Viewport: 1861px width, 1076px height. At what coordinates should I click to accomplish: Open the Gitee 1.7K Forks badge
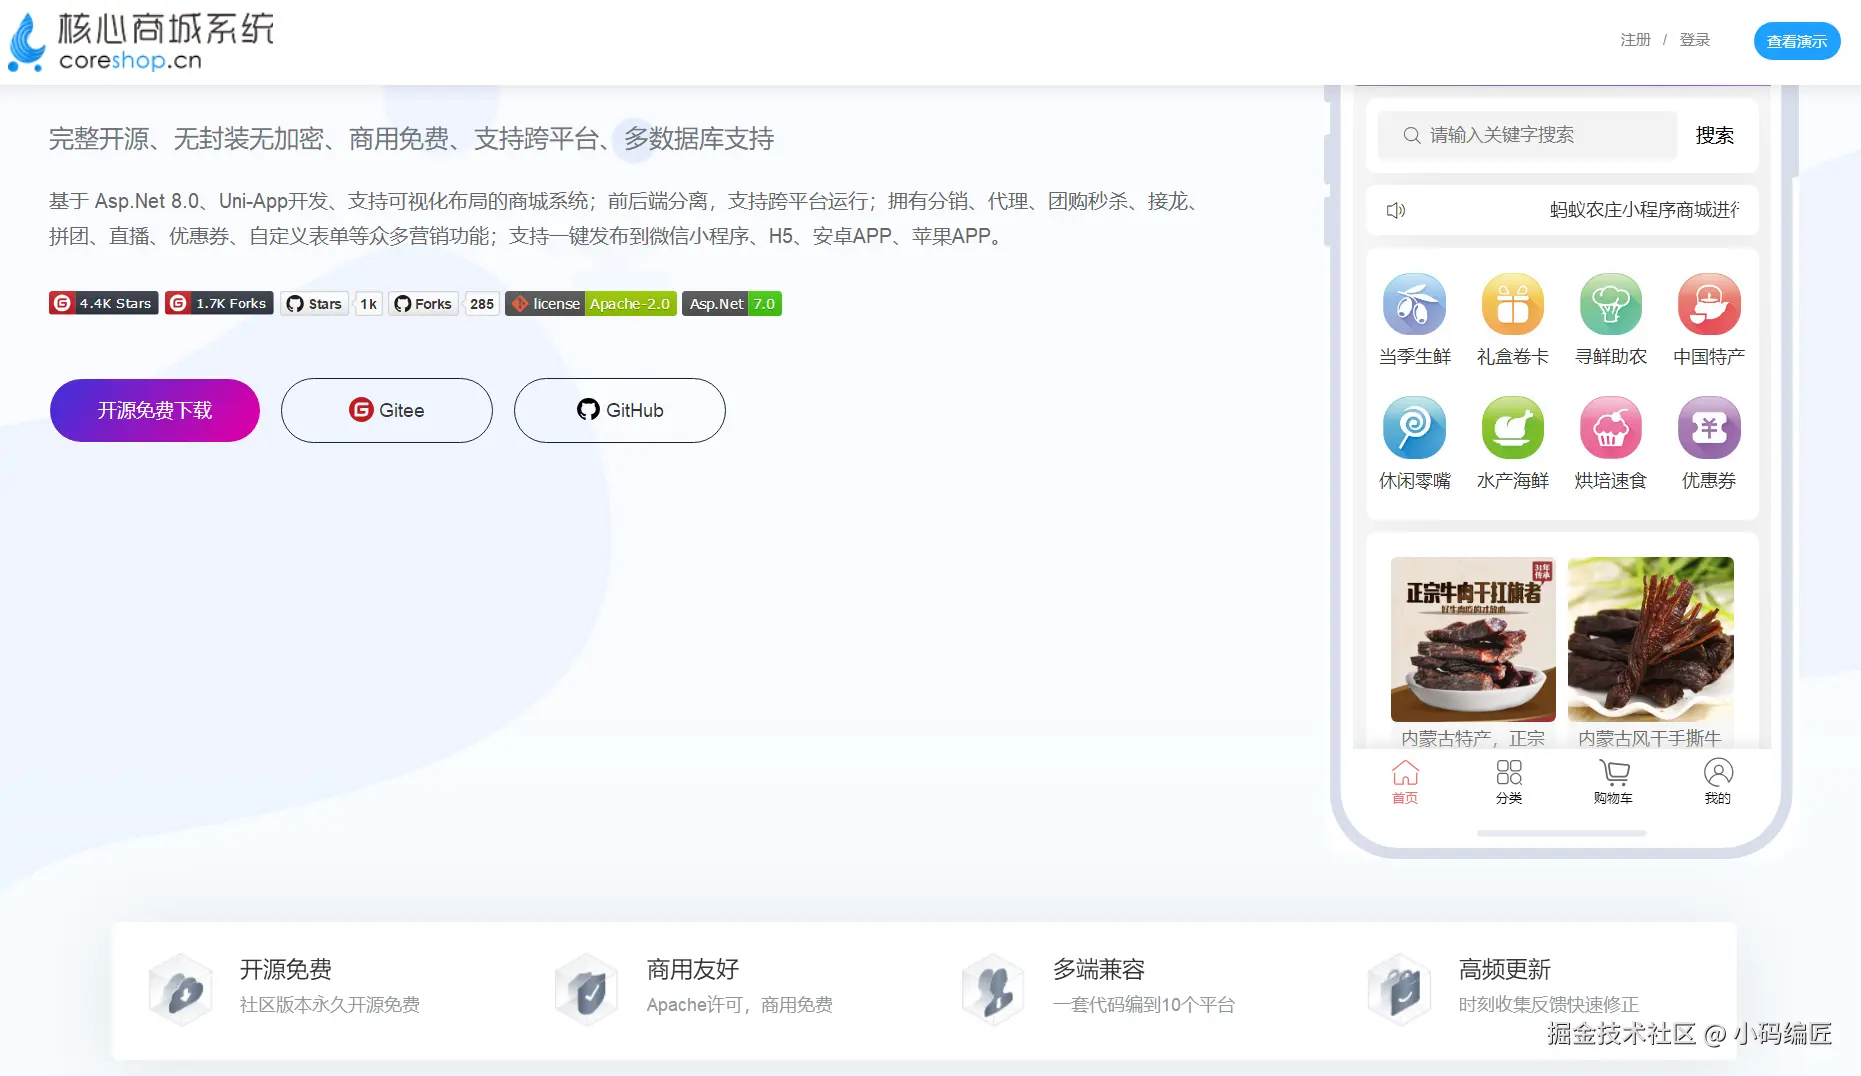[x=219, y=303]
